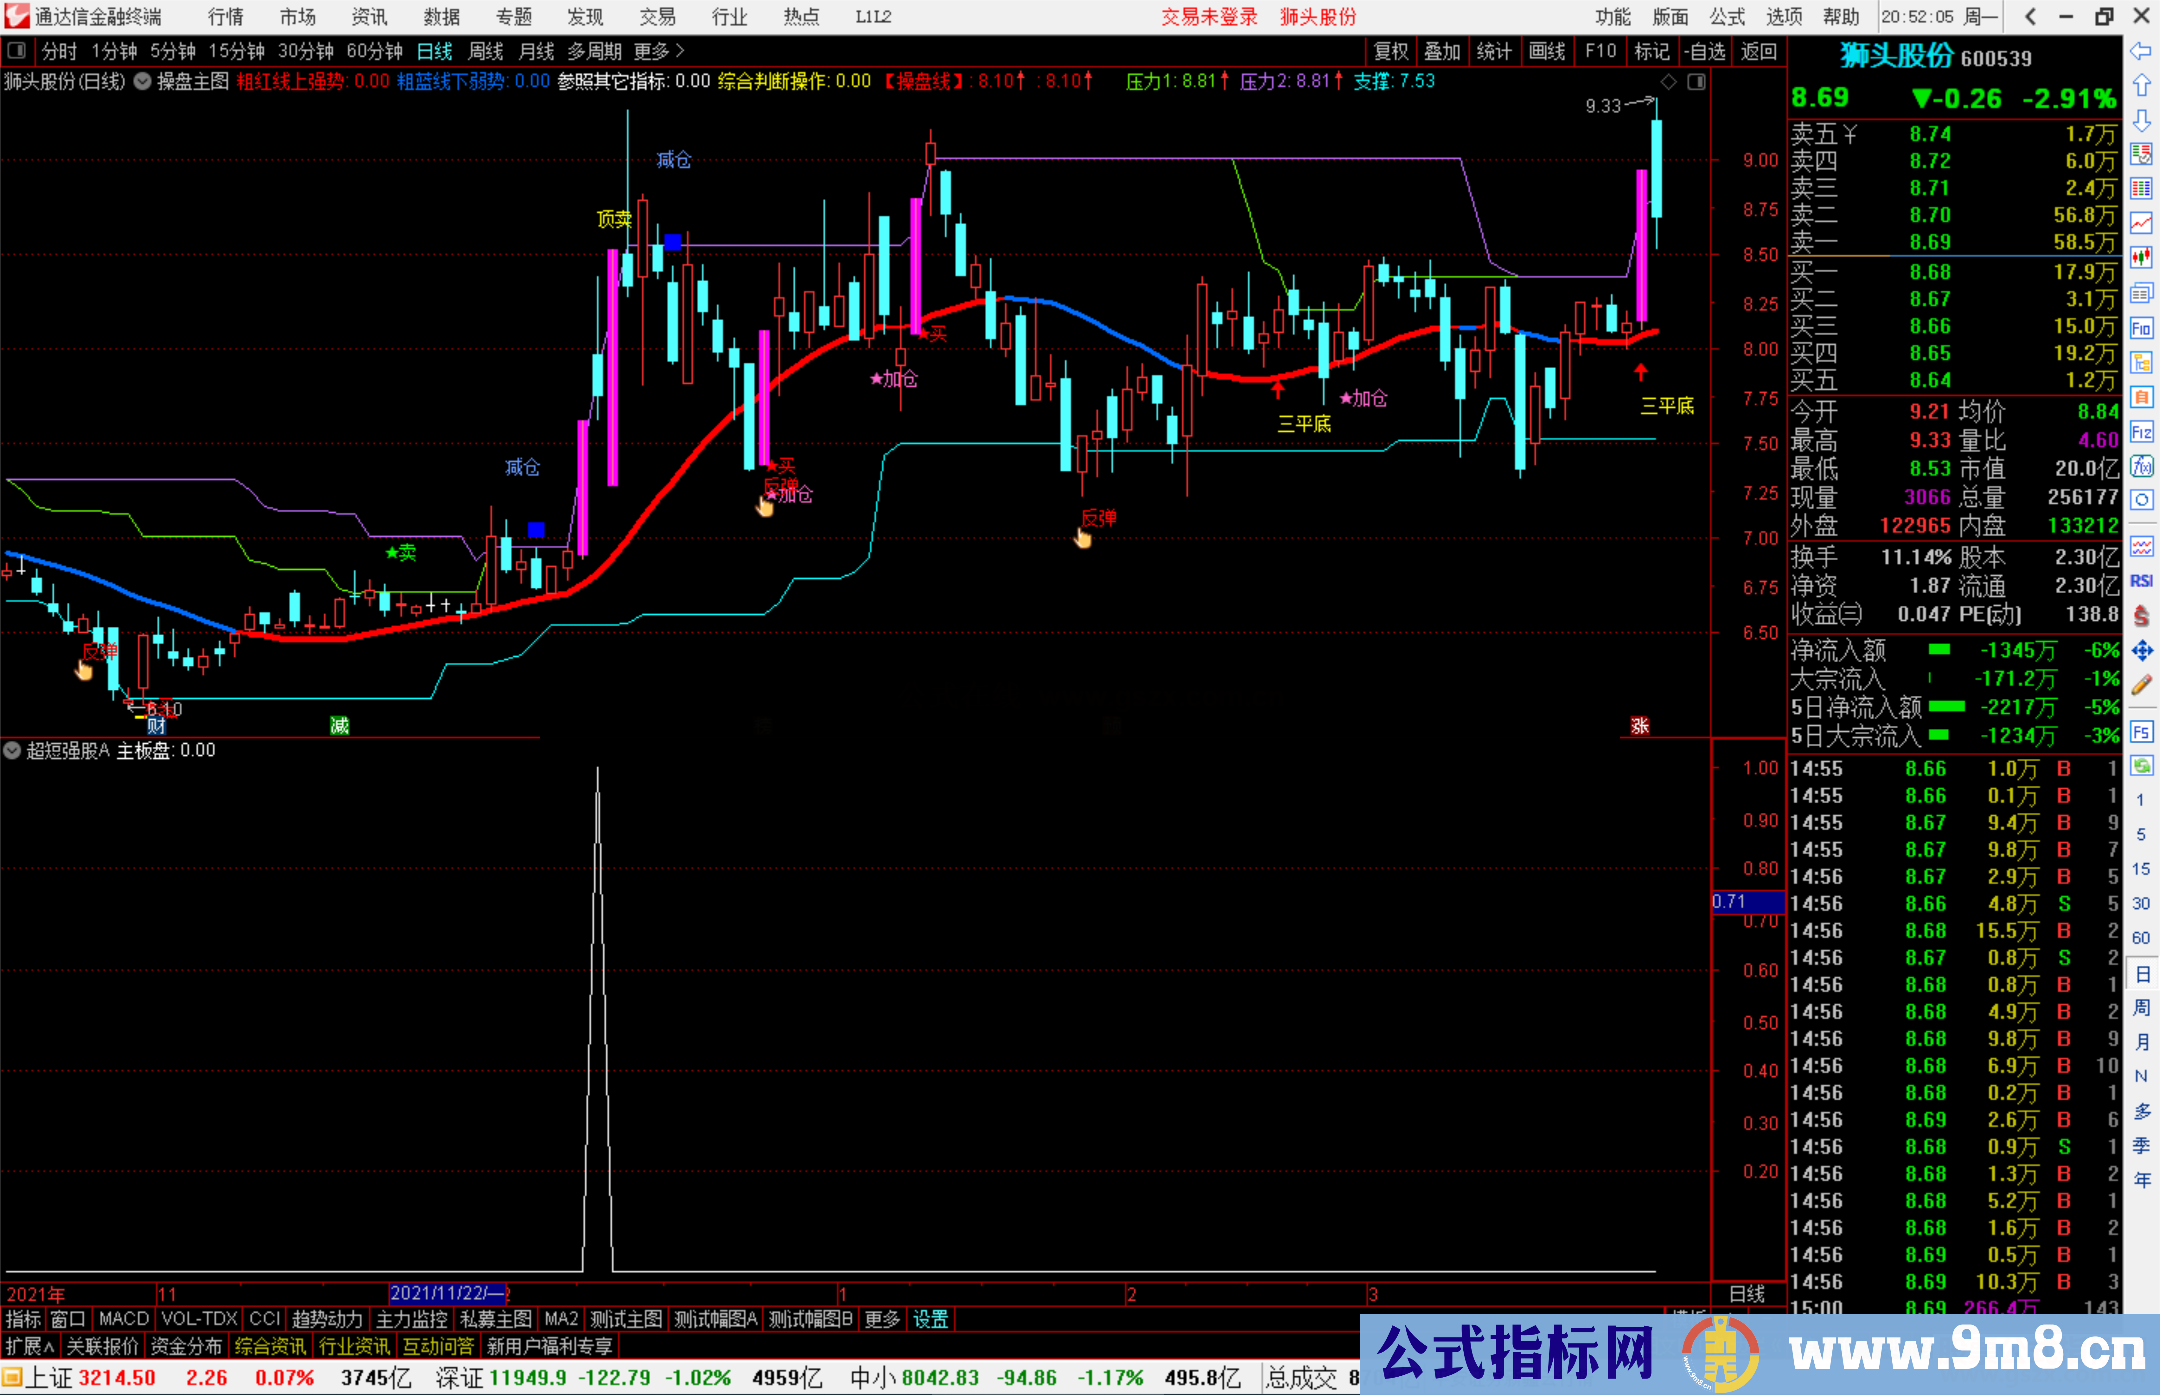Expand 超短强股A indicator dropdown arrow
Viewport: 2160px width, 1395px height.
coord(12,750)
